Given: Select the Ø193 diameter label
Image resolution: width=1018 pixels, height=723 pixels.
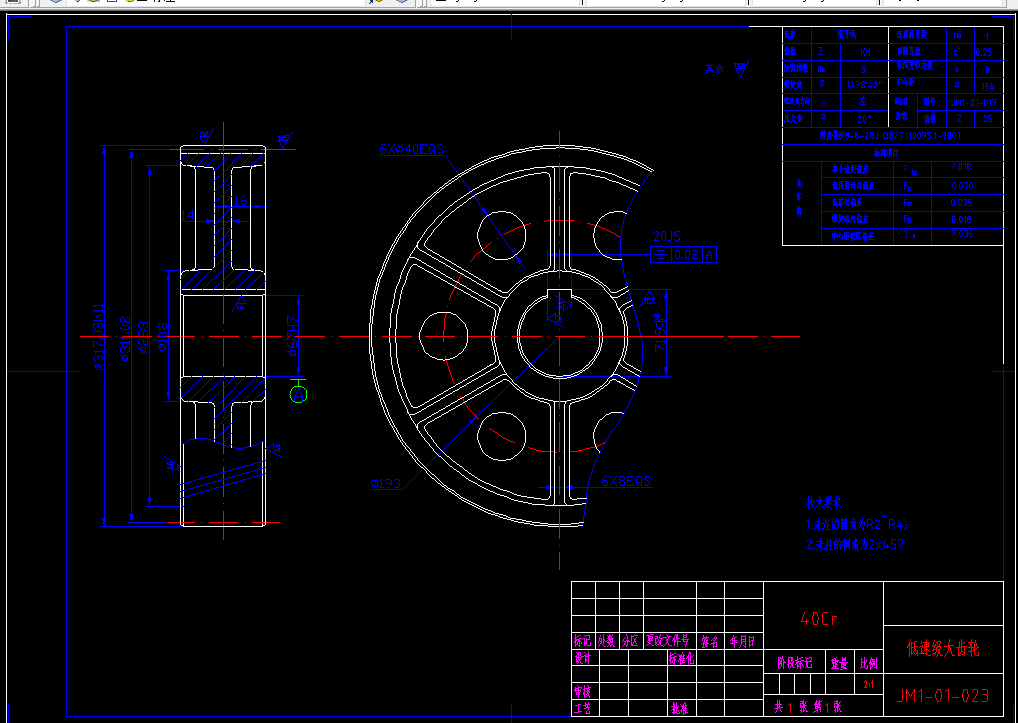Looking at the screenshot, I should pos(386,484).
